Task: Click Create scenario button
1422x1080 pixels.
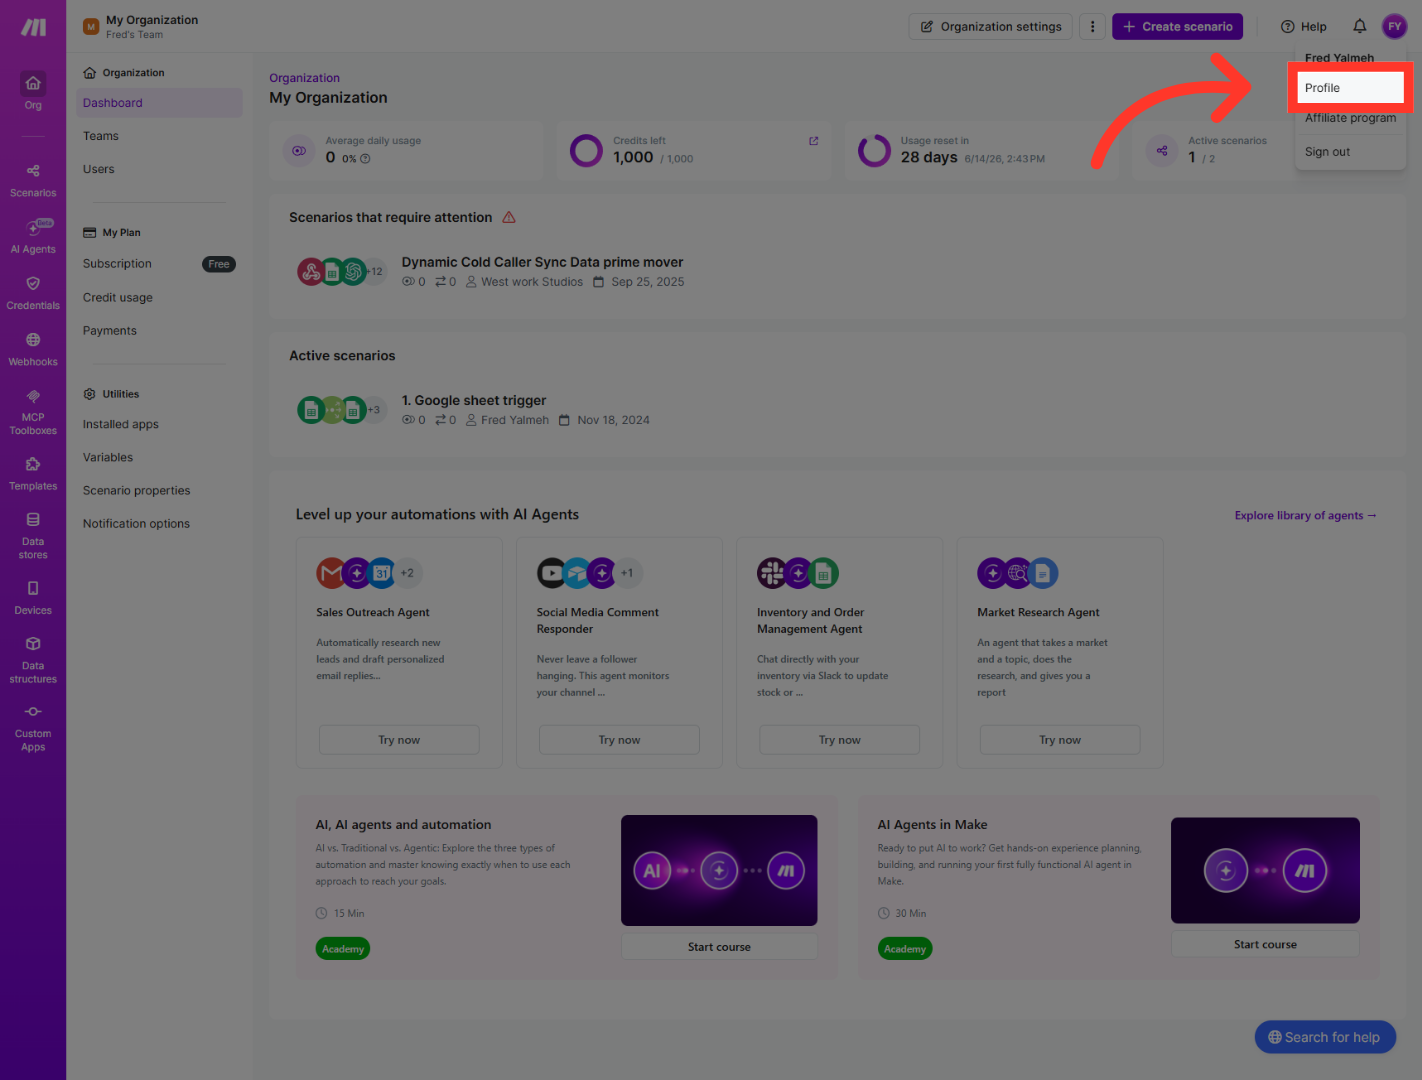Action: click(1177, 26)
